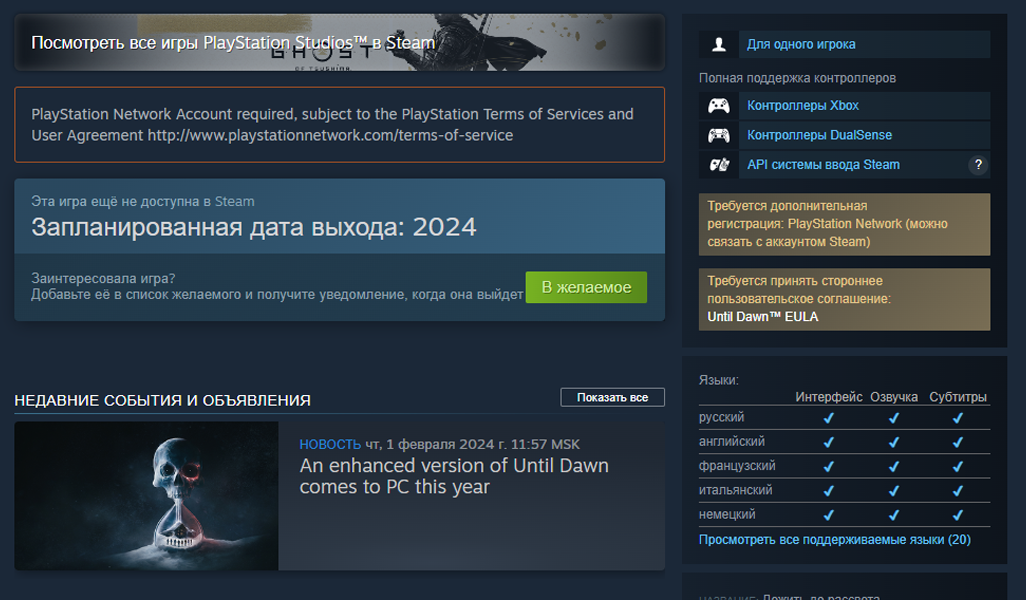Click the single-player person icon

pos(718,44)
